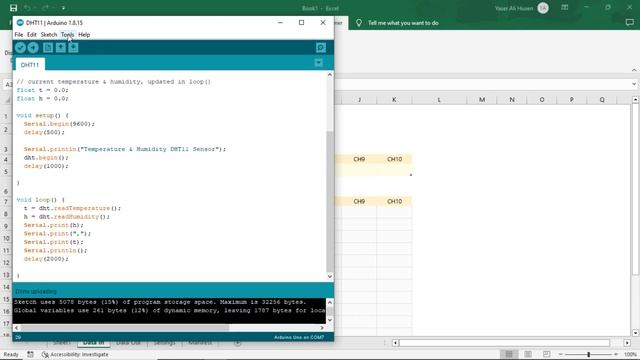This screenshot has height=360, width=640.
Task: Click the Tell me lightbulb icon
Action: coord(359,23)
